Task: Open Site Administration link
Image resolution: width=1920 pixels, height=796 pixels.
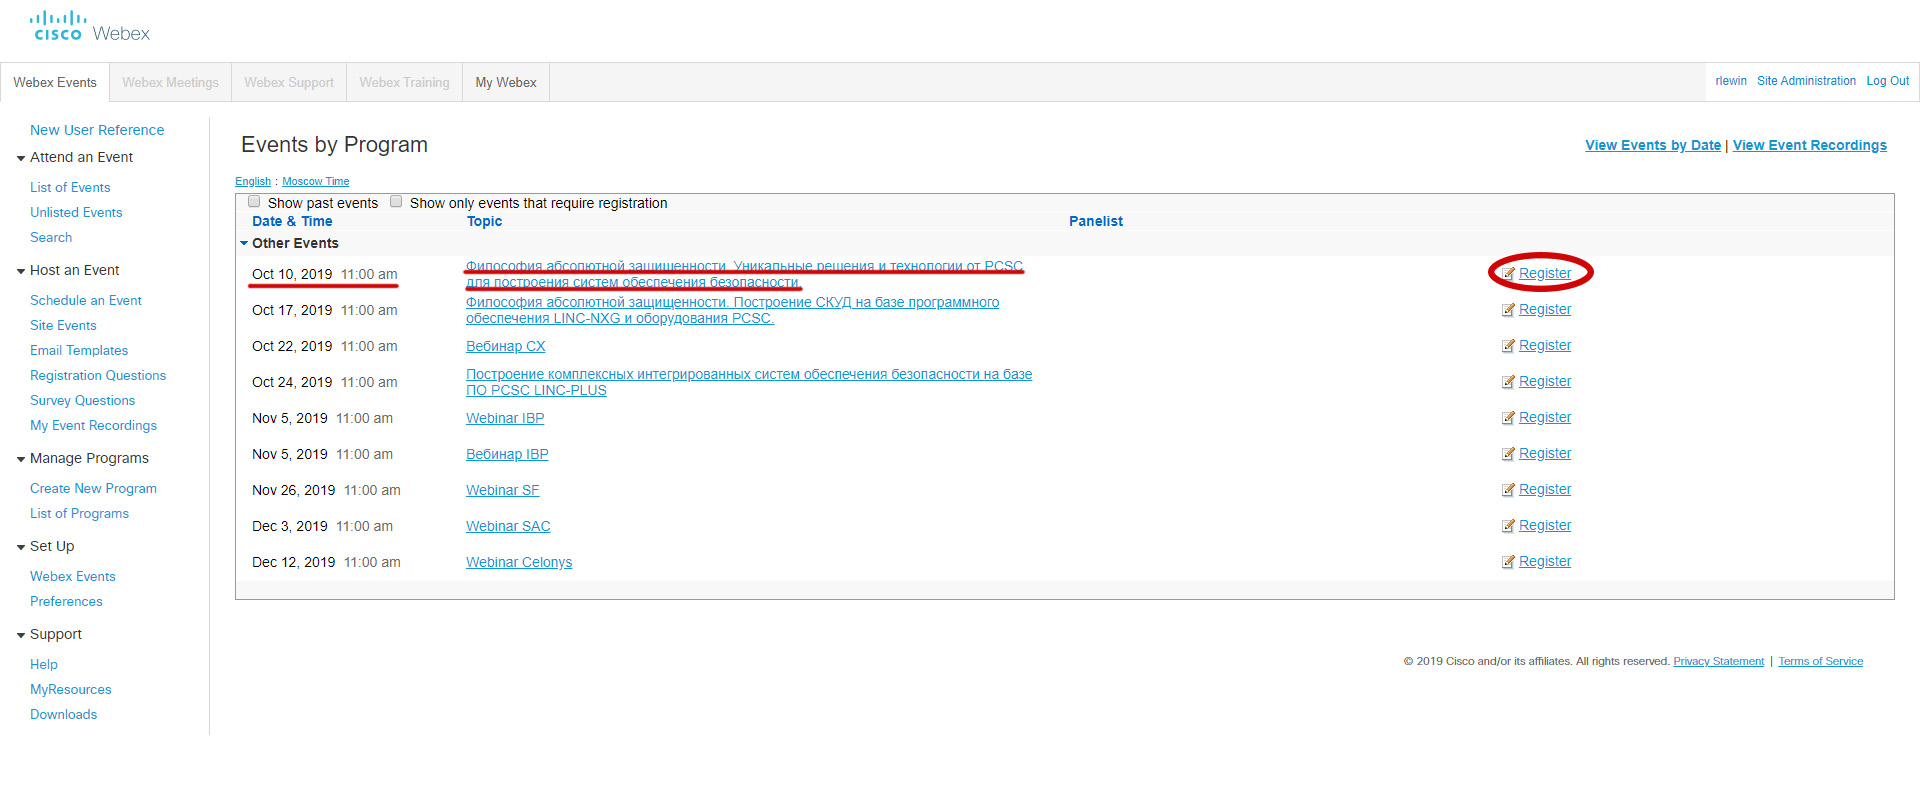Action: pos(1806,81)
